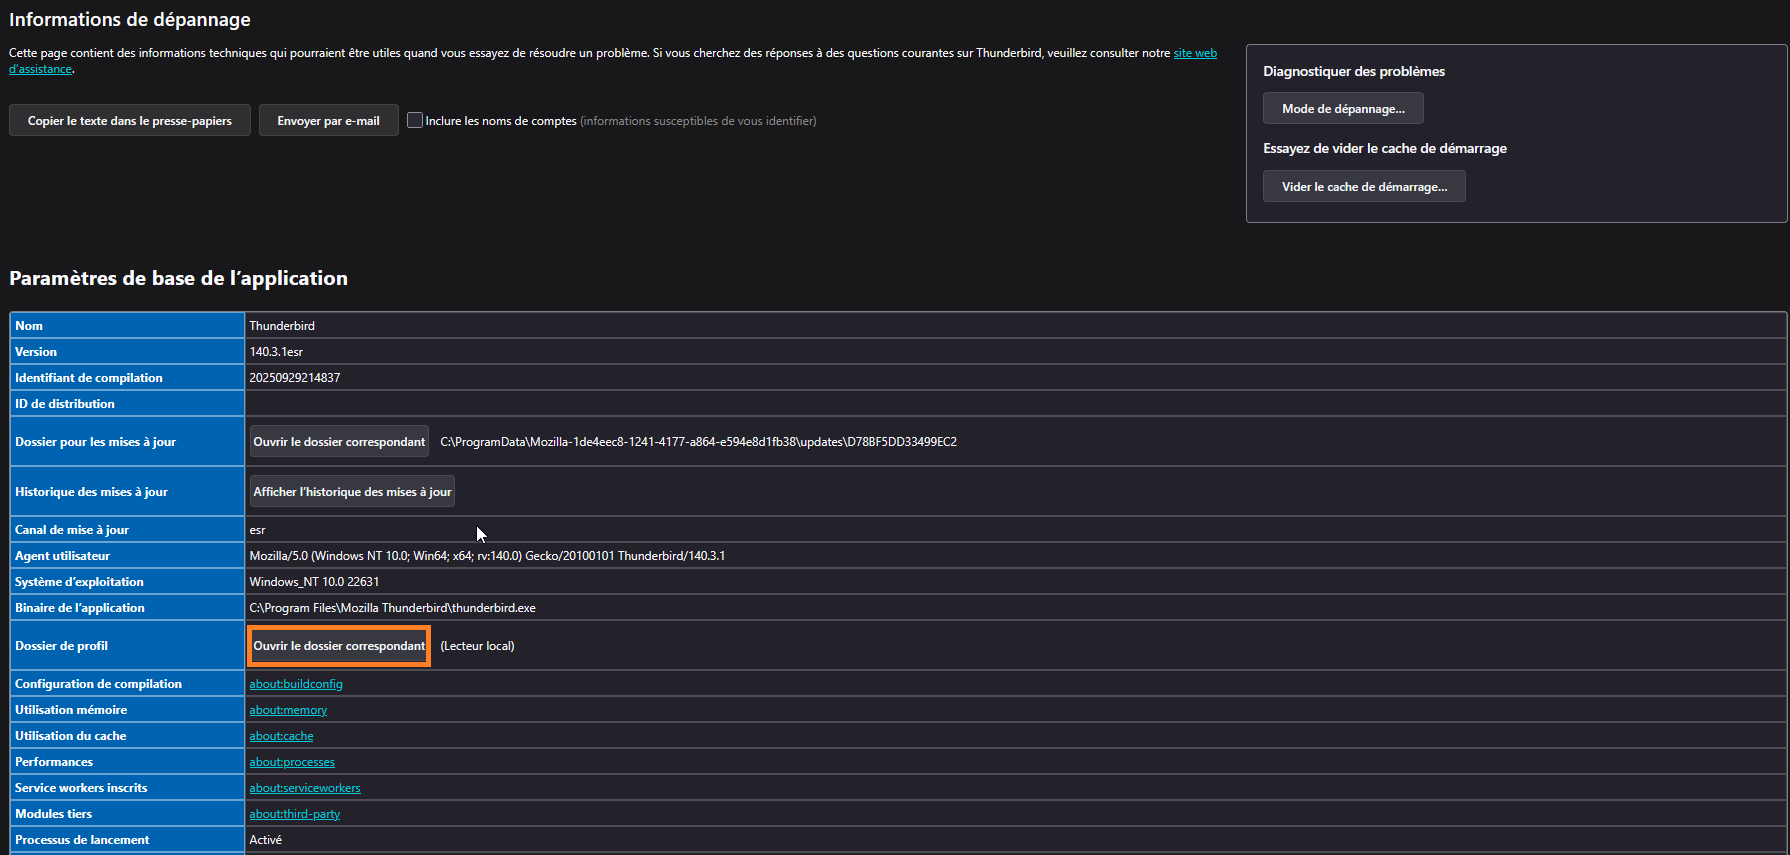
Task: Click the about:processes link
Action: tap(292, 762)
